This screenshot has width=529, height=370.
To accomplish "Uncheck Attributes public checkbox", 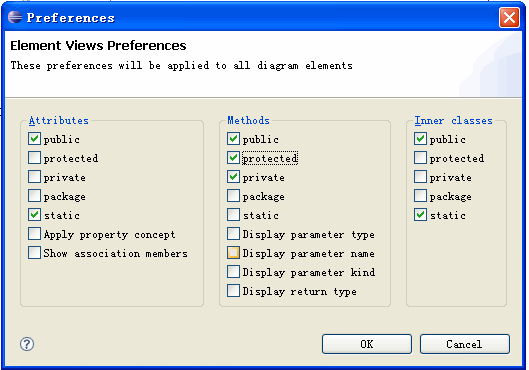I will pos(34,139).
